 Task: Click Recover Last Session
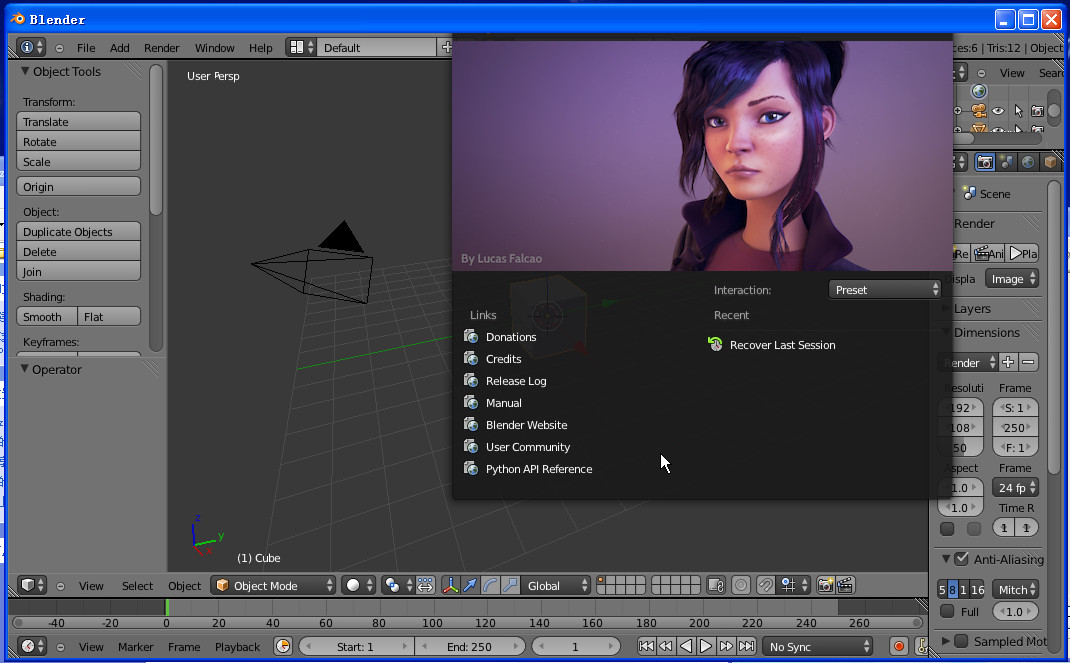pos(782,344)
